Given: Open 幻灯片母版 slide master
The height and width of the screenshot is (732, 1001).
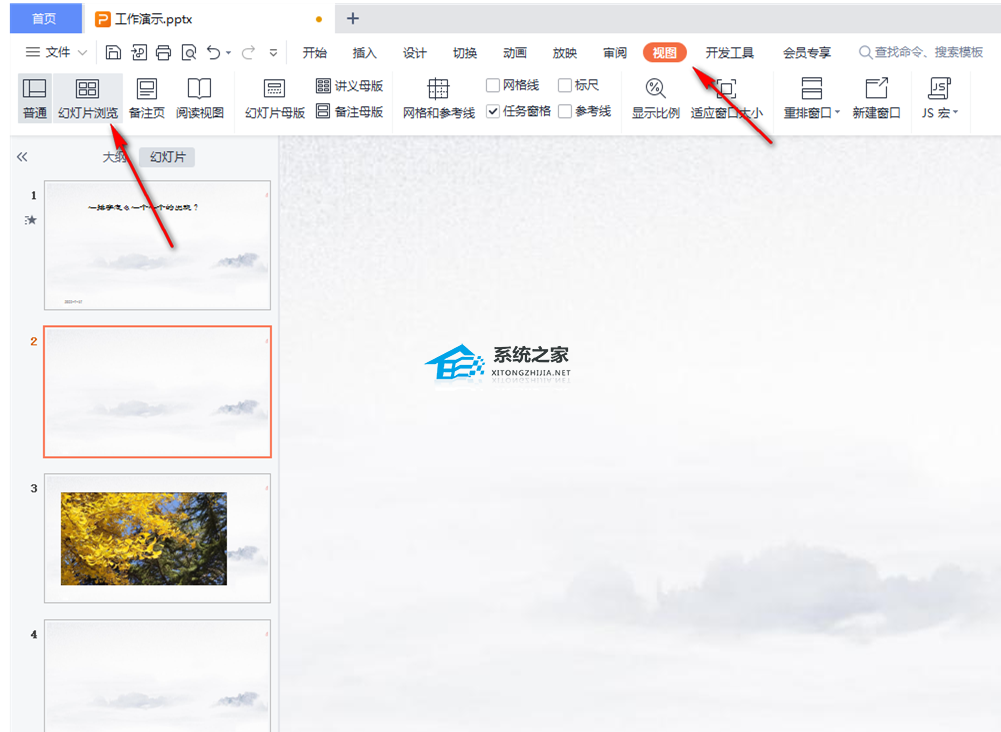Looking at the screenshot, I should (275, 98).
